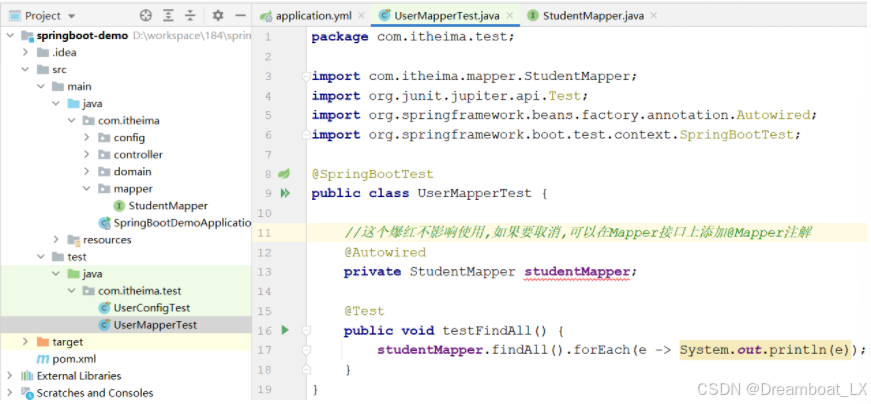Select the .idea folder icon
Viewport: 871px width, 404px height.
(43, 52)
